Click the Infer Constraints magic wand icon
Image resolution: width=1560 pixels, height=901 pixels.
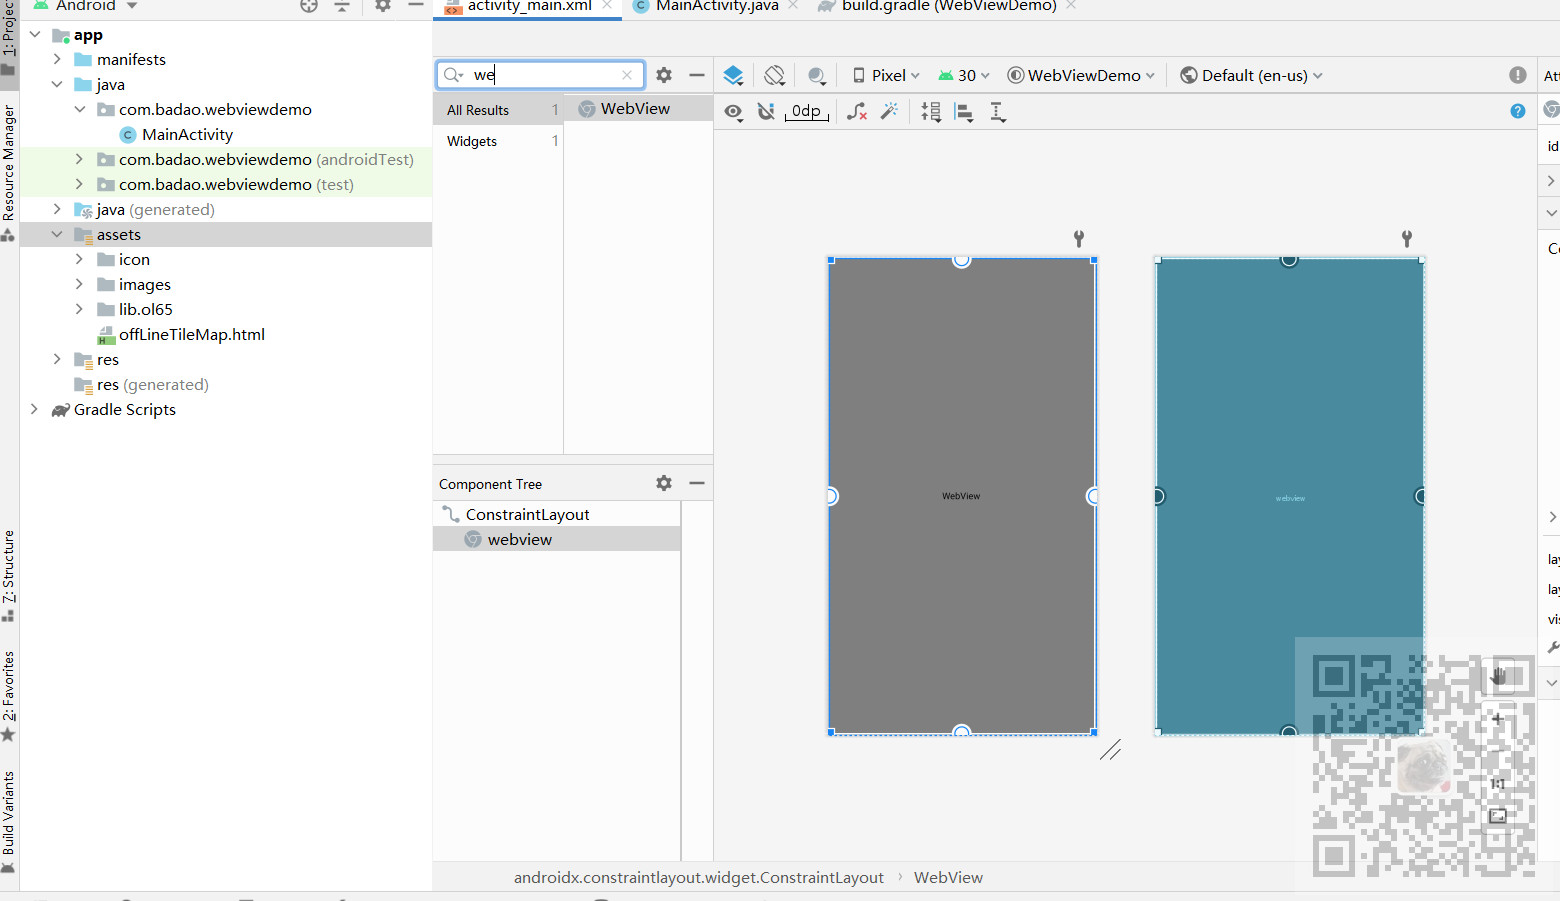pos(889,111)
